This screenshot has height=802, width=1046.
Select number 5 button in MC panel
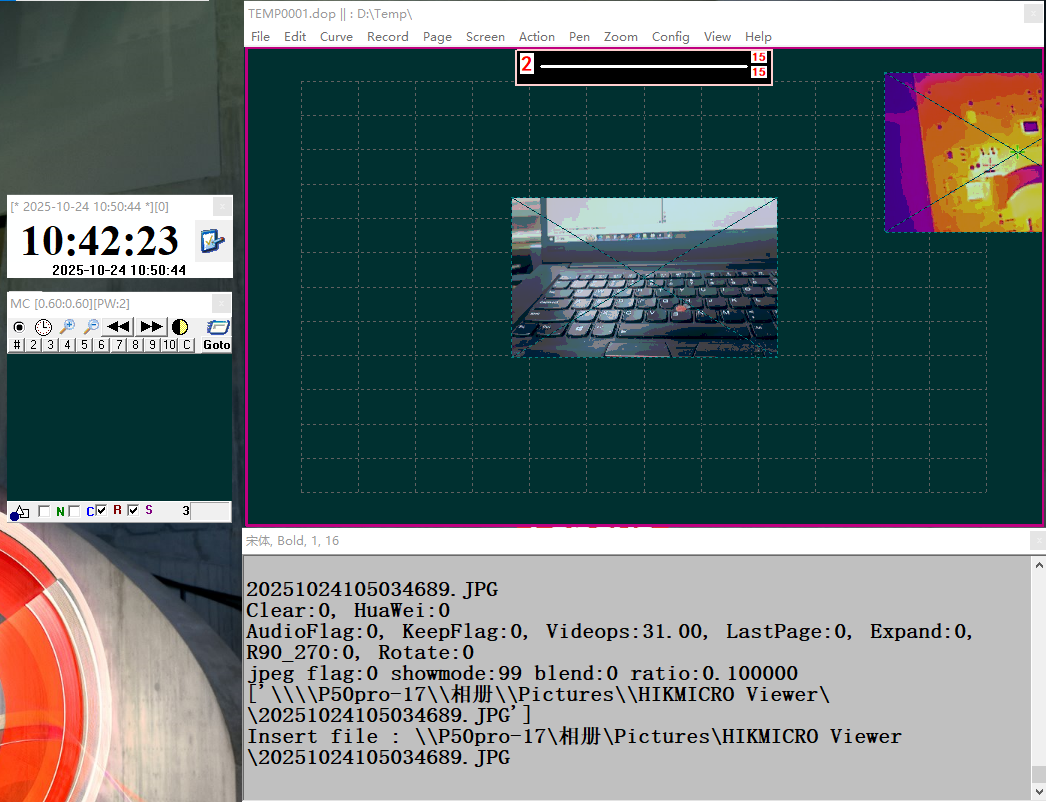click(x=84, y=345)
